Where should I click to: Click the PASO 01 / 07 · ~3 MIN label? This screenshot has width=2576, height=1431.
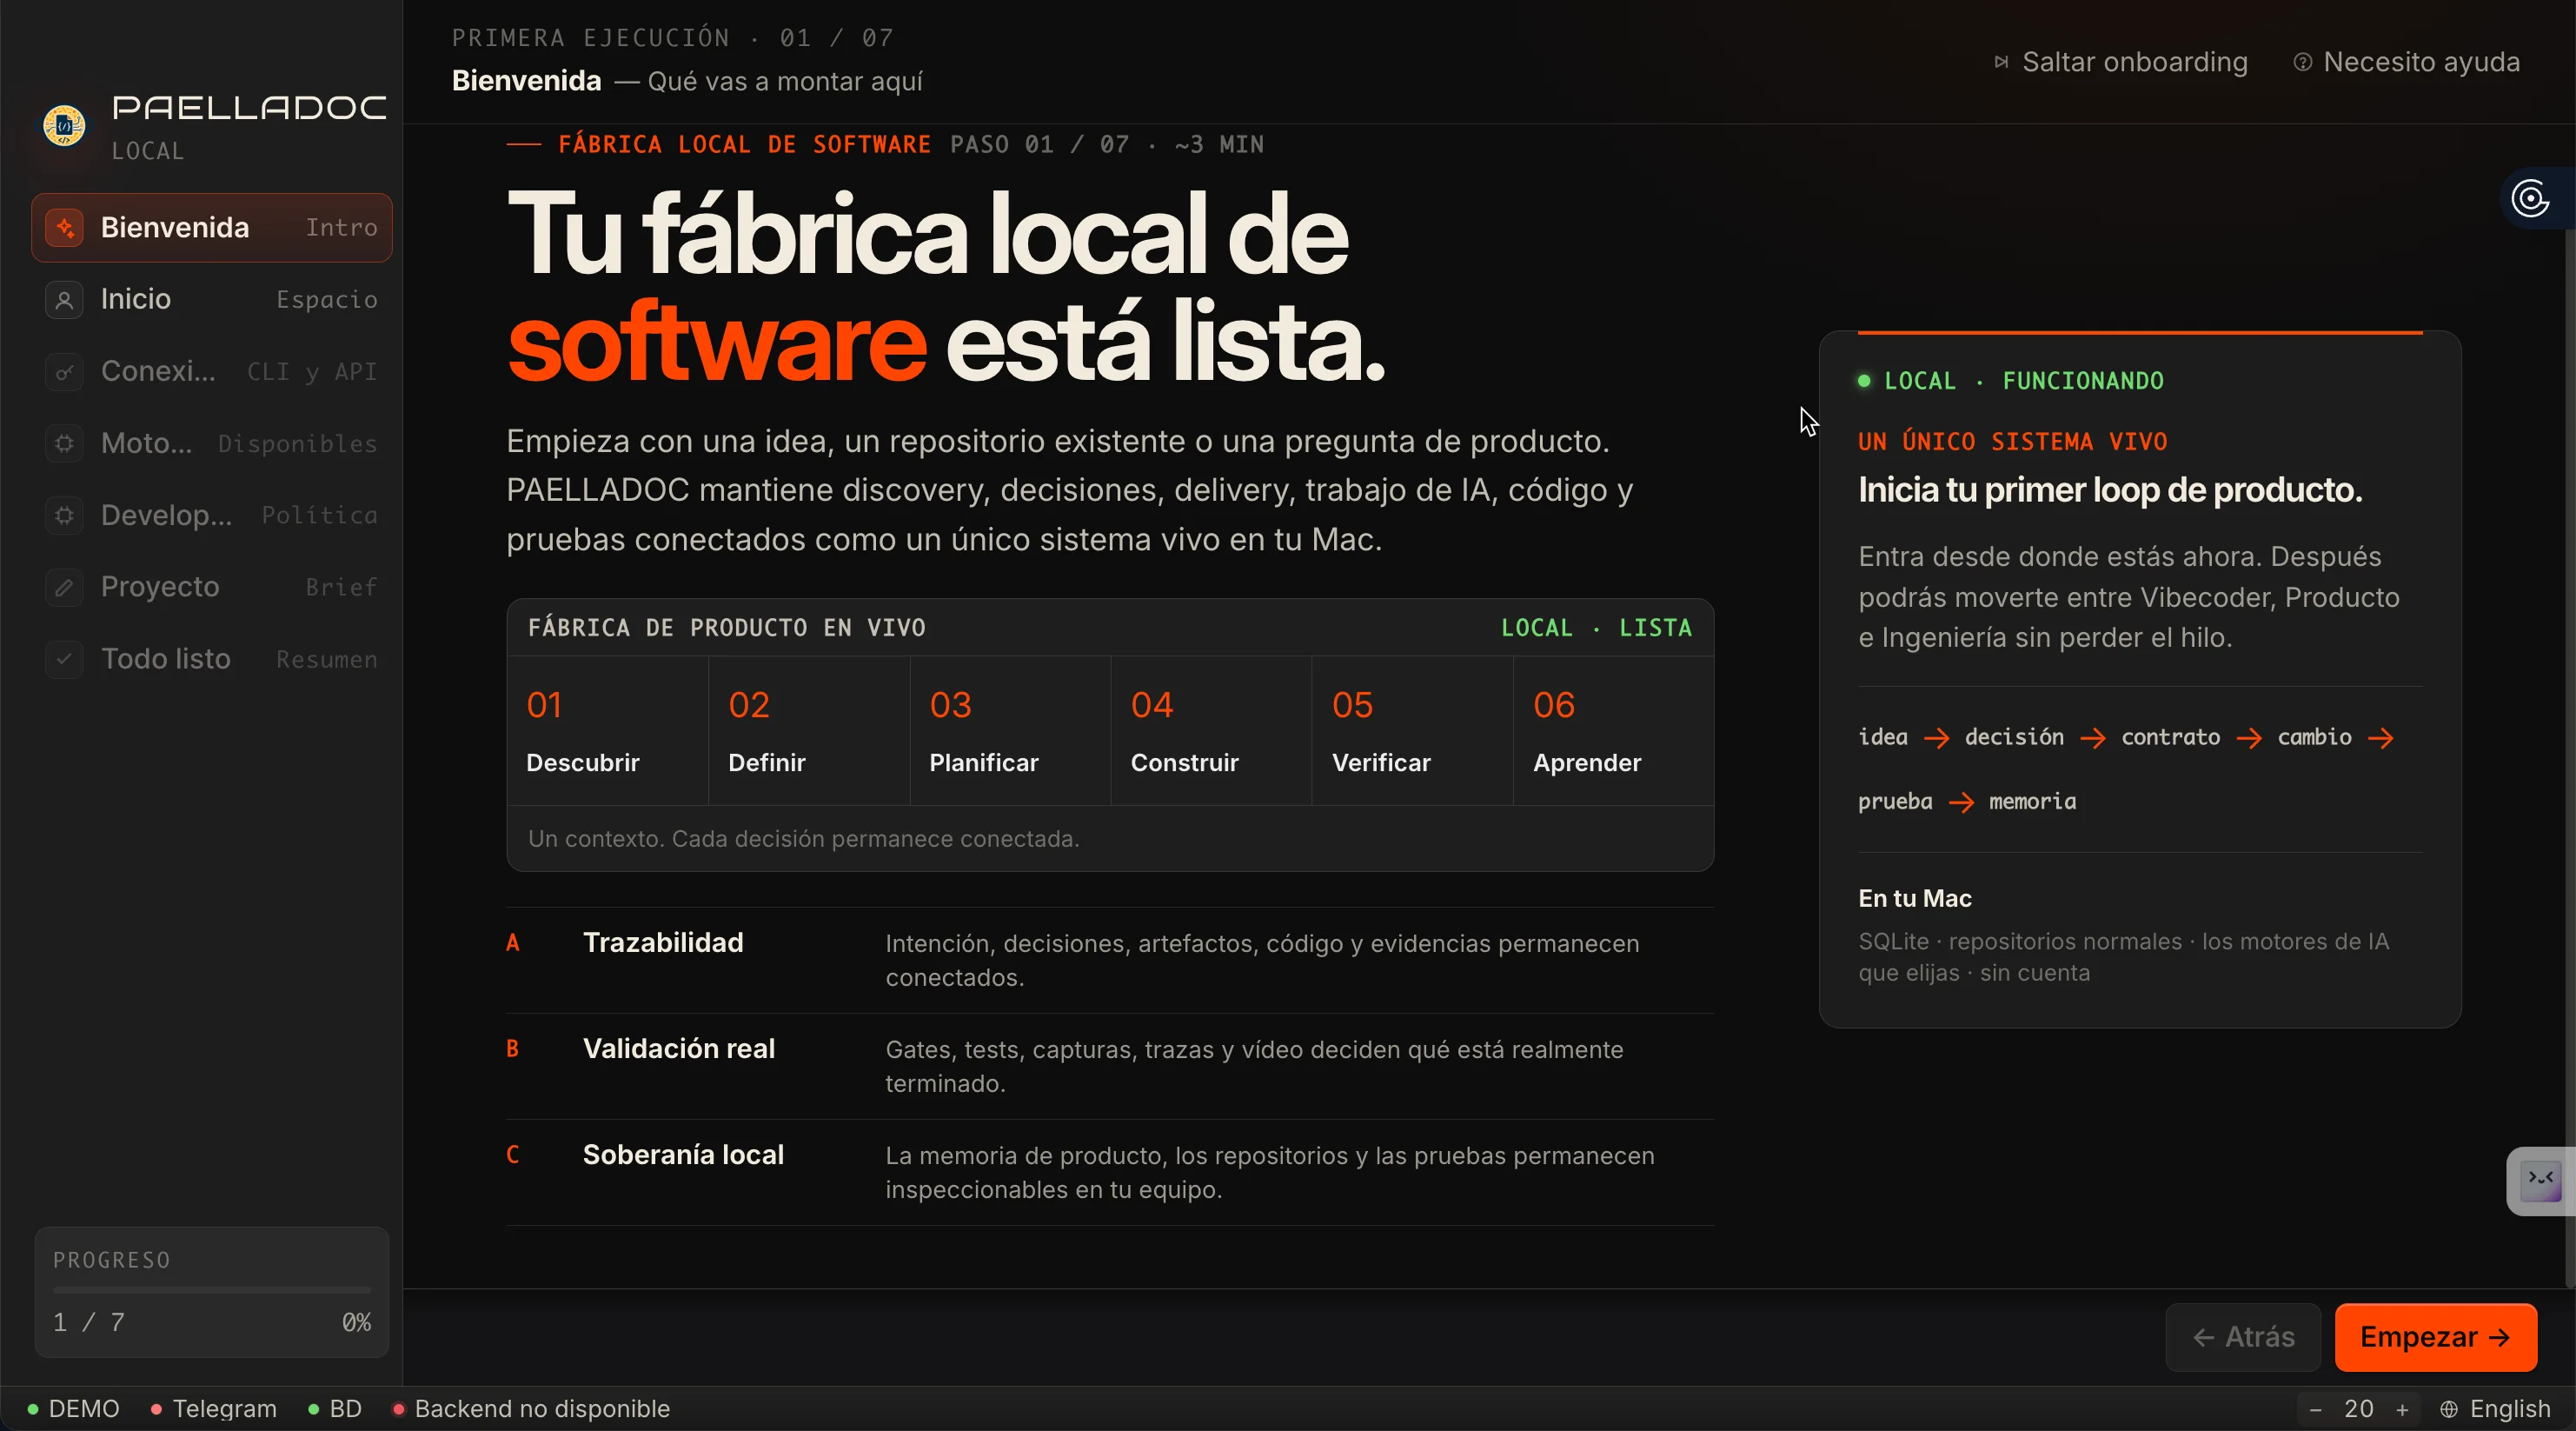[1107, 145]
